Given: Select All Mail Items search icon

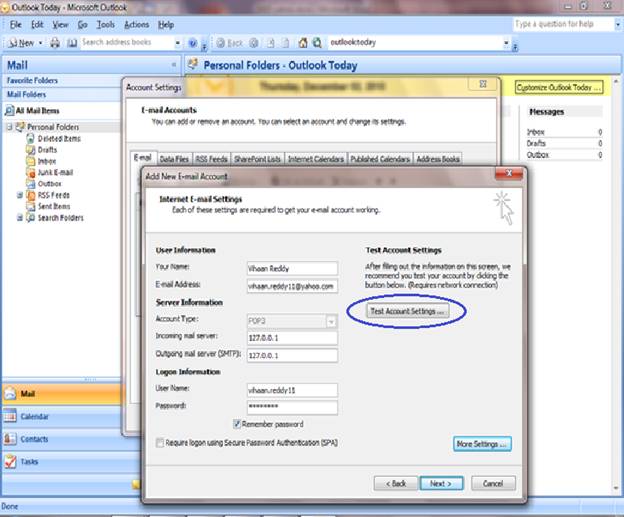Looking at the screenshot, I should pyautogui.click(x=10, y=111).
